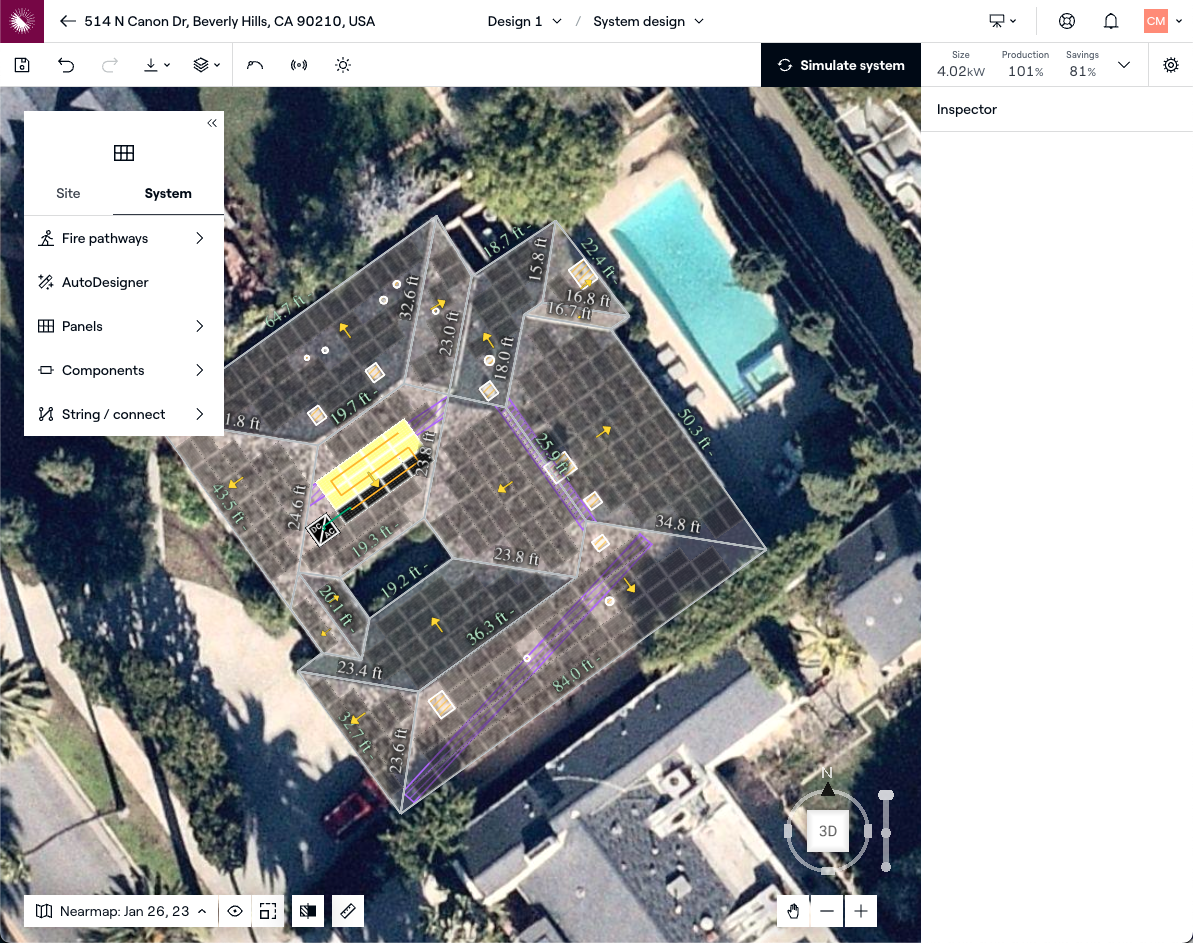The width and height of the screenshot is (1193, 943).
Task: Expand the Design 1 dropdown
Action: point(525,21)
